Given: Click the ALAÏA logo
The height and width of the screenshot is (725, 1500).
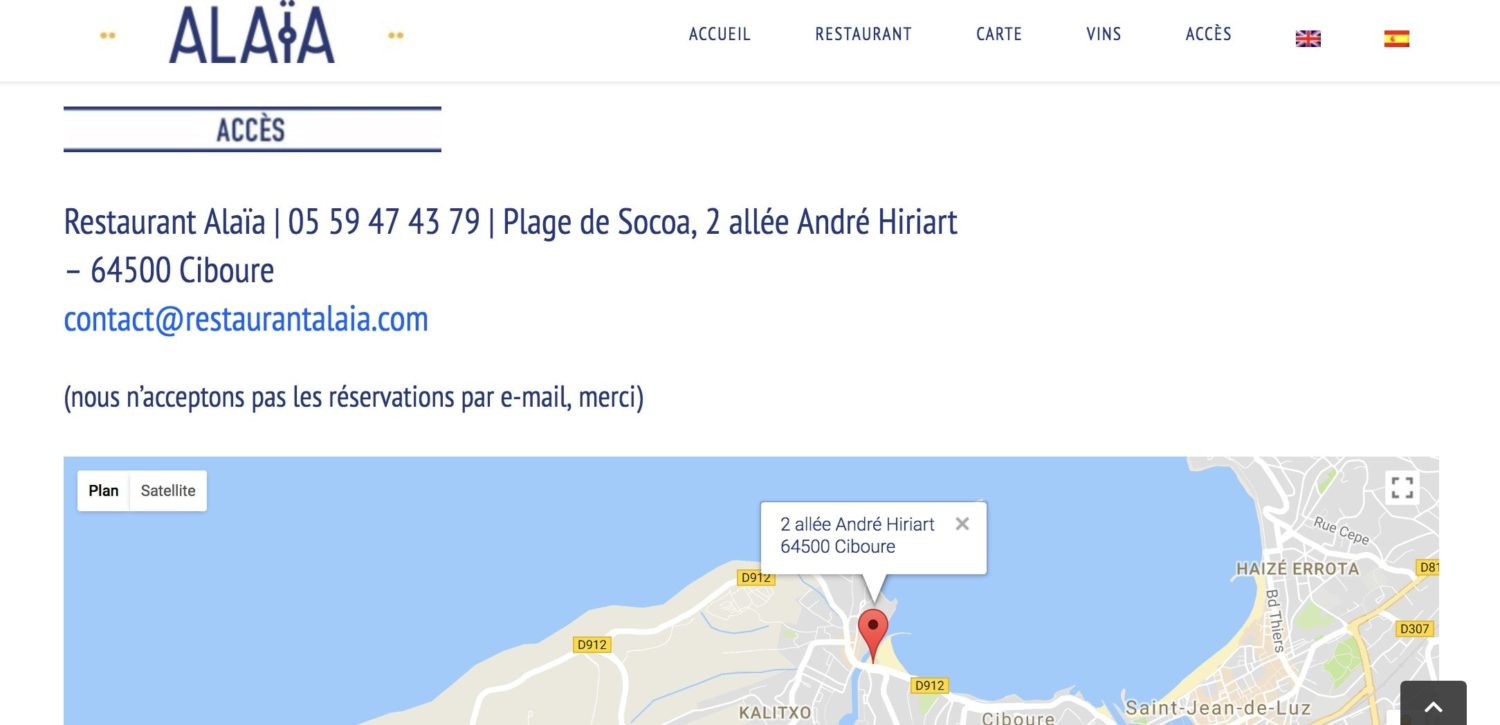Looking at the screenshot, I should click(x=252, y=35).
